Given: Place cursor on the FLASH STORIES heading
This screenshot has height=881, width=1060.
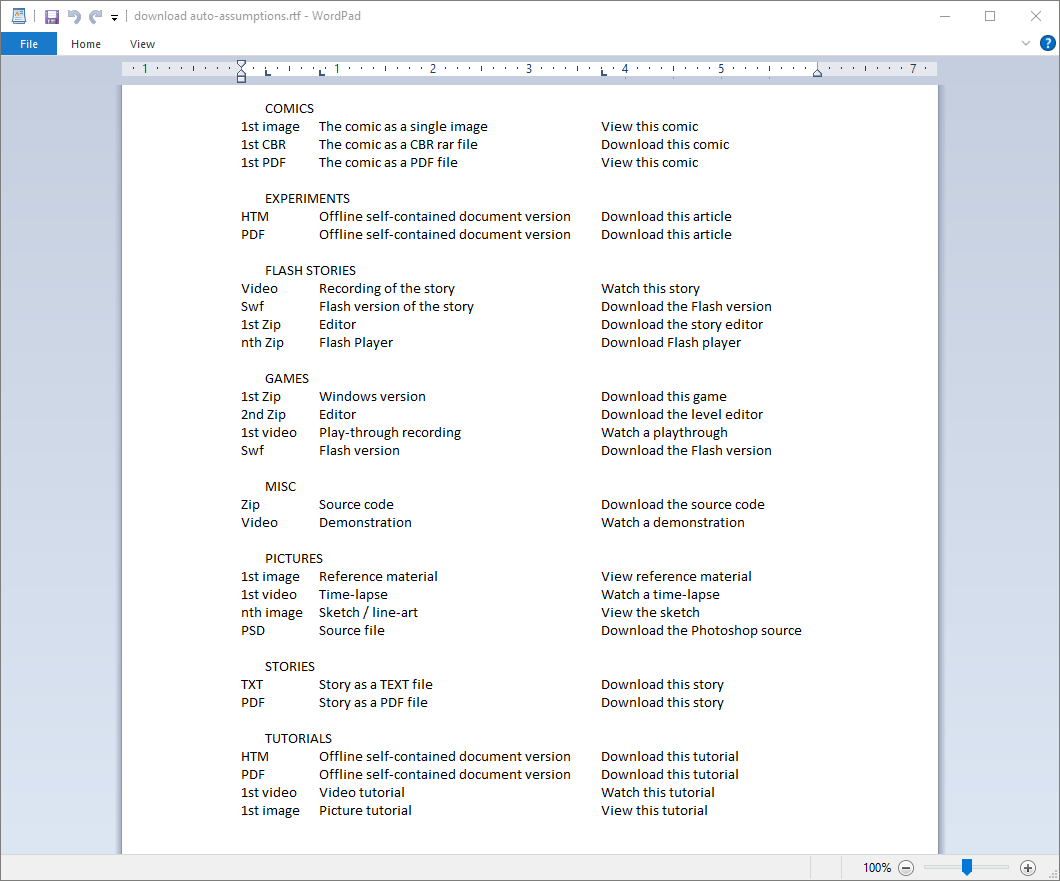Looking at the screenshot, I should pyautogui.click(x=310, y=270).
